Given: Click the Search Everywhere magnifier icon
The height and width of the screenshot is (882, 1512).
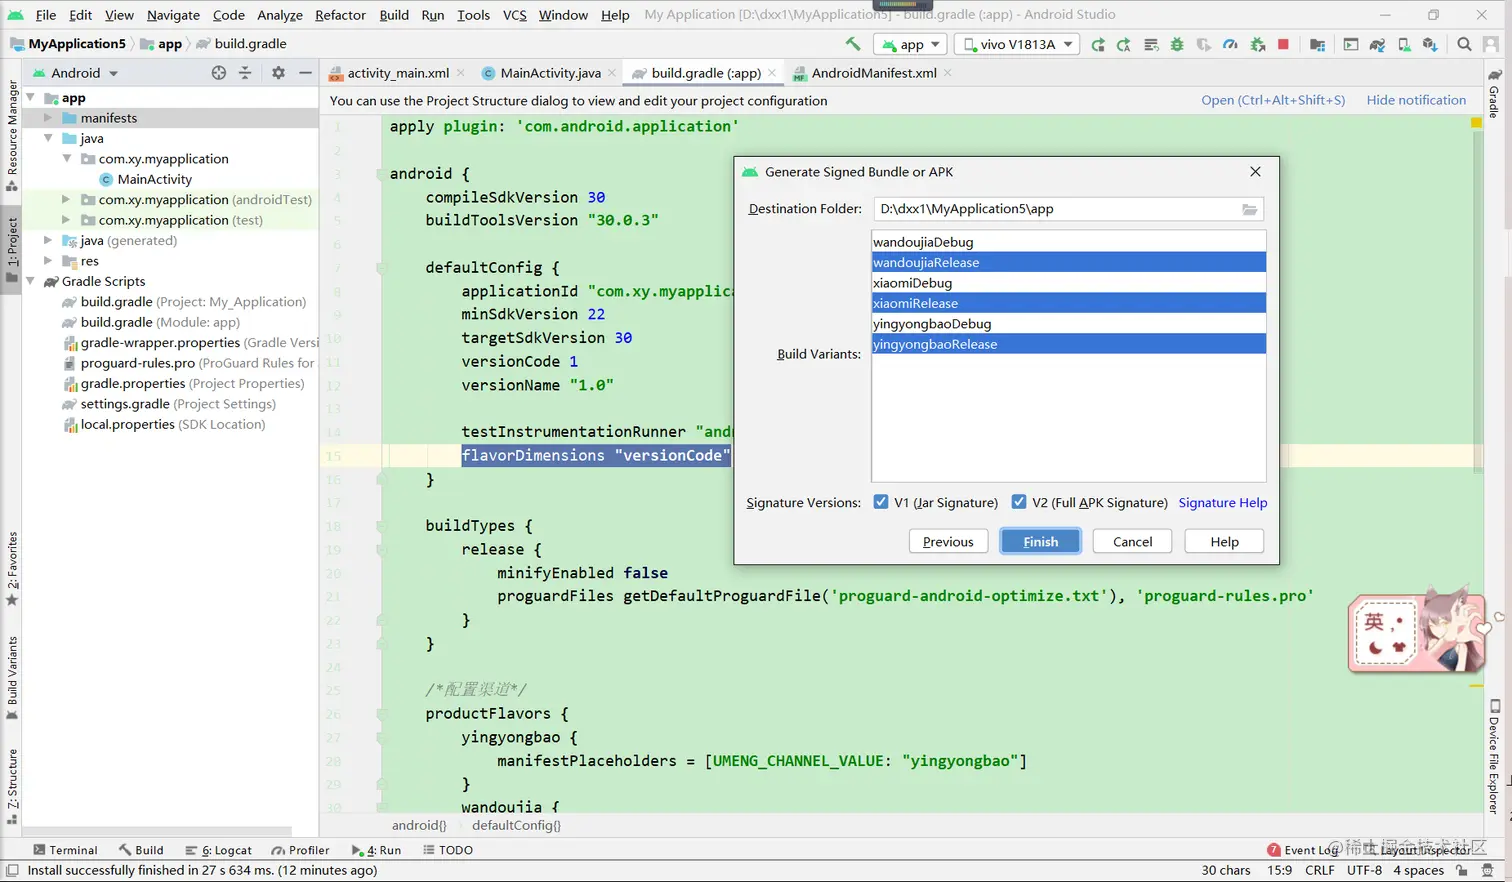Looking at the screenshot, I should 1464,44.
